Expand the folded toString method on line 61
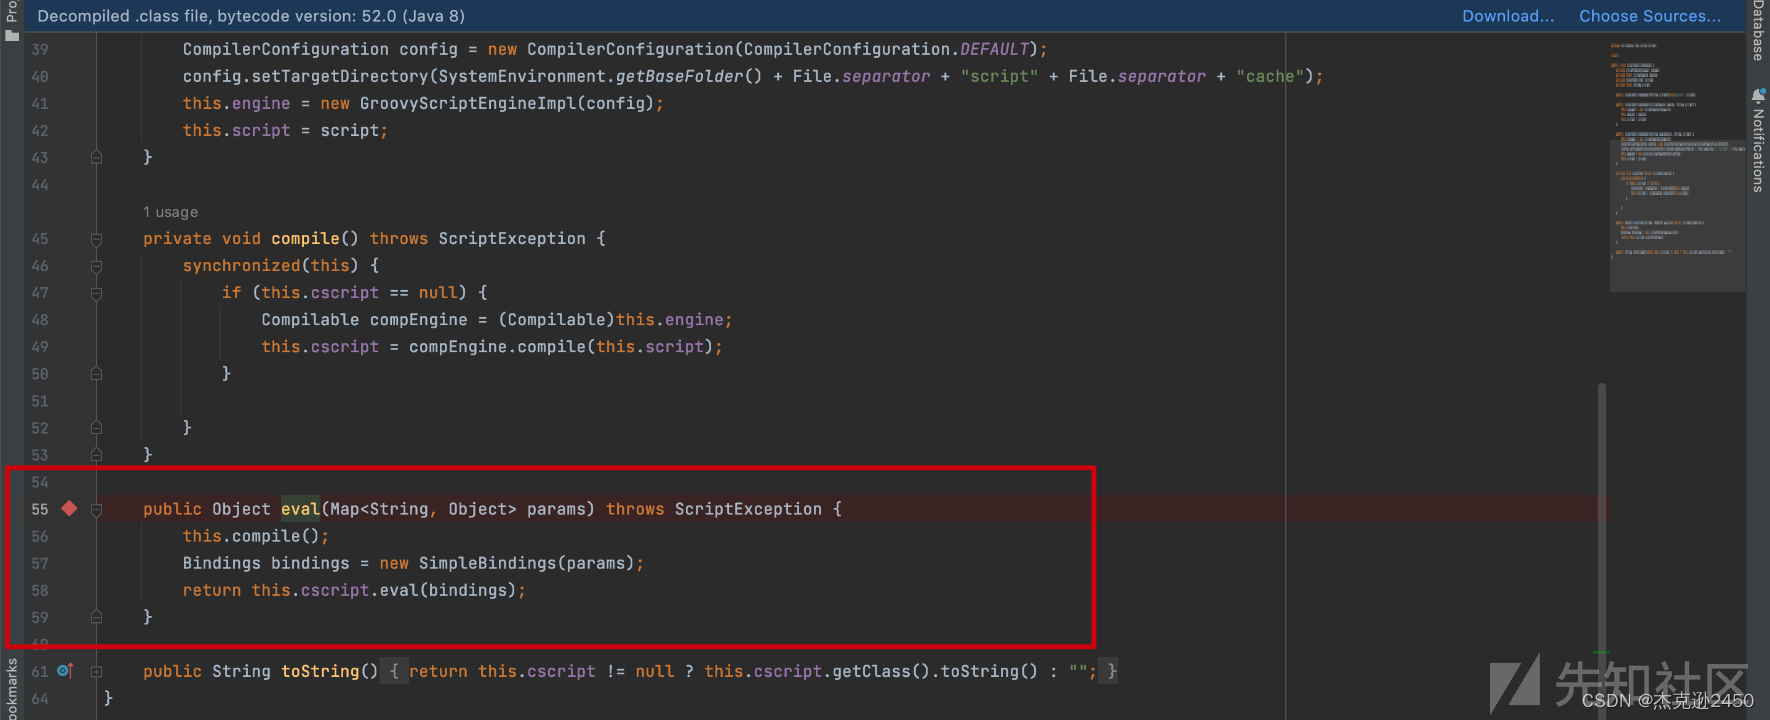 (x=96, y=671)
